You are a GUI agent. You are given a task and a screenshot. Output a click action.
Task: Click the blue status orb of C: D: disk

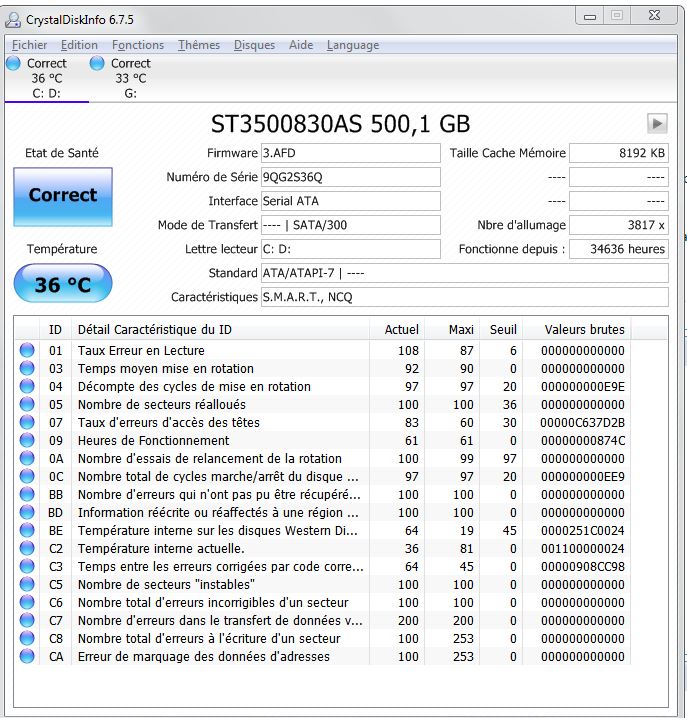[x=13, y=63]
